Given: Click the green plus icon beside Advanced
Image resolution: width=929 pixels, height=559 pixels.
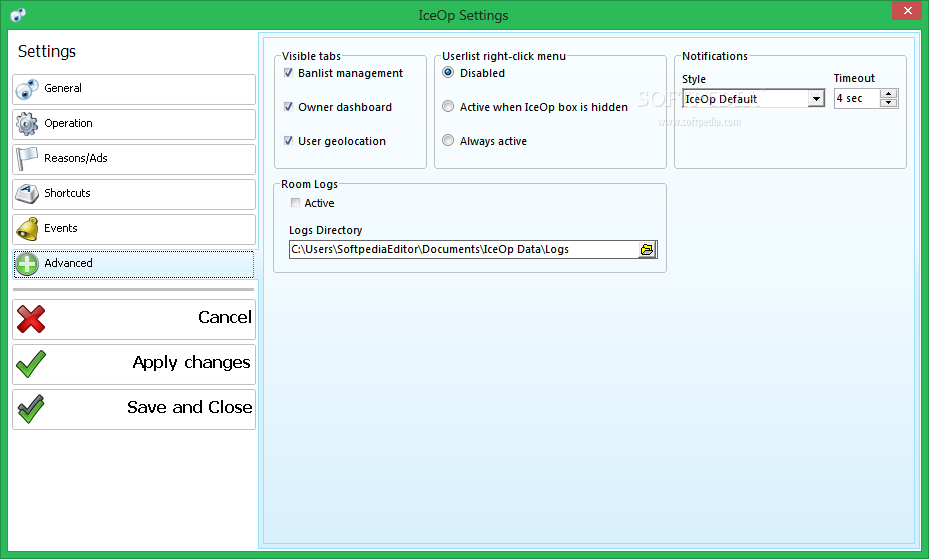Looking at the screenshot, I should point(27,264).
